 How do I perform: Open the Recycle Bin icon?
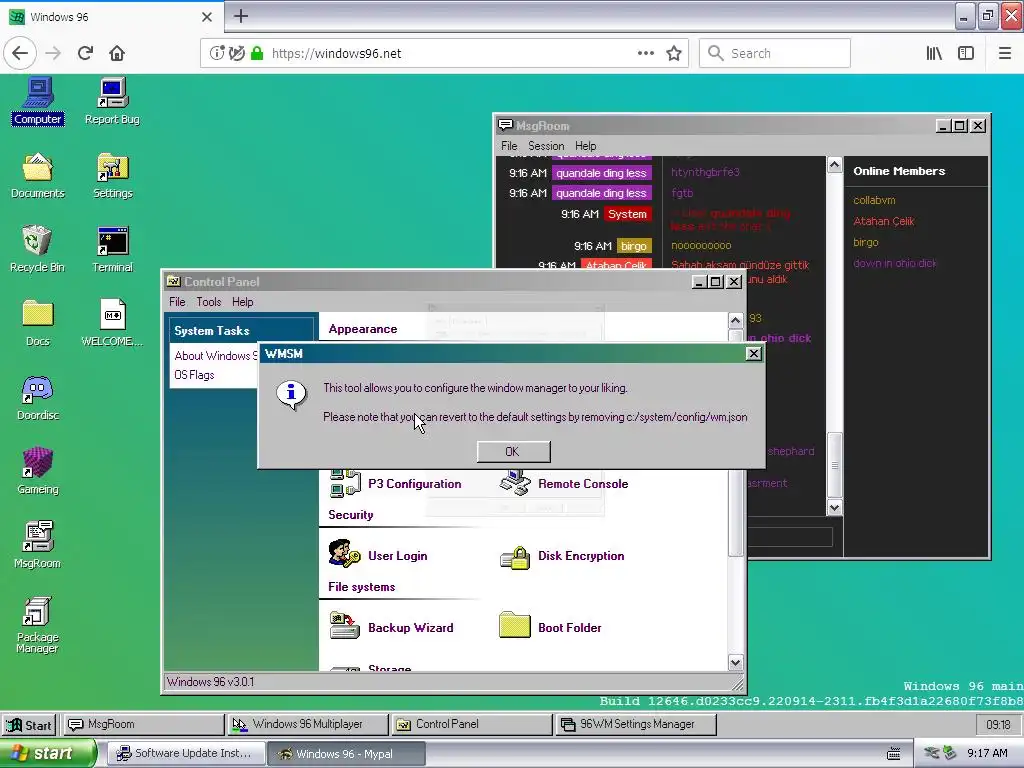[37, 249]
